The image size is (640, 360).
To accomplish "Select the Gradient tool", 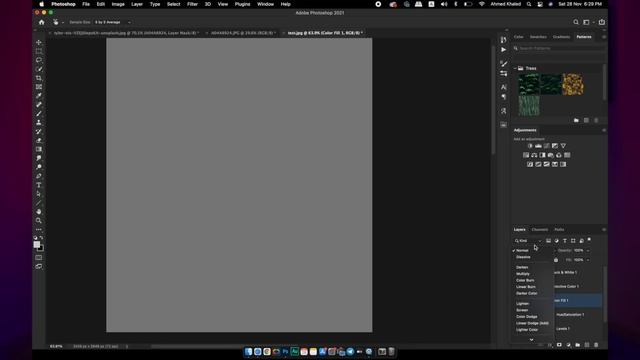I will click(39, 149).
